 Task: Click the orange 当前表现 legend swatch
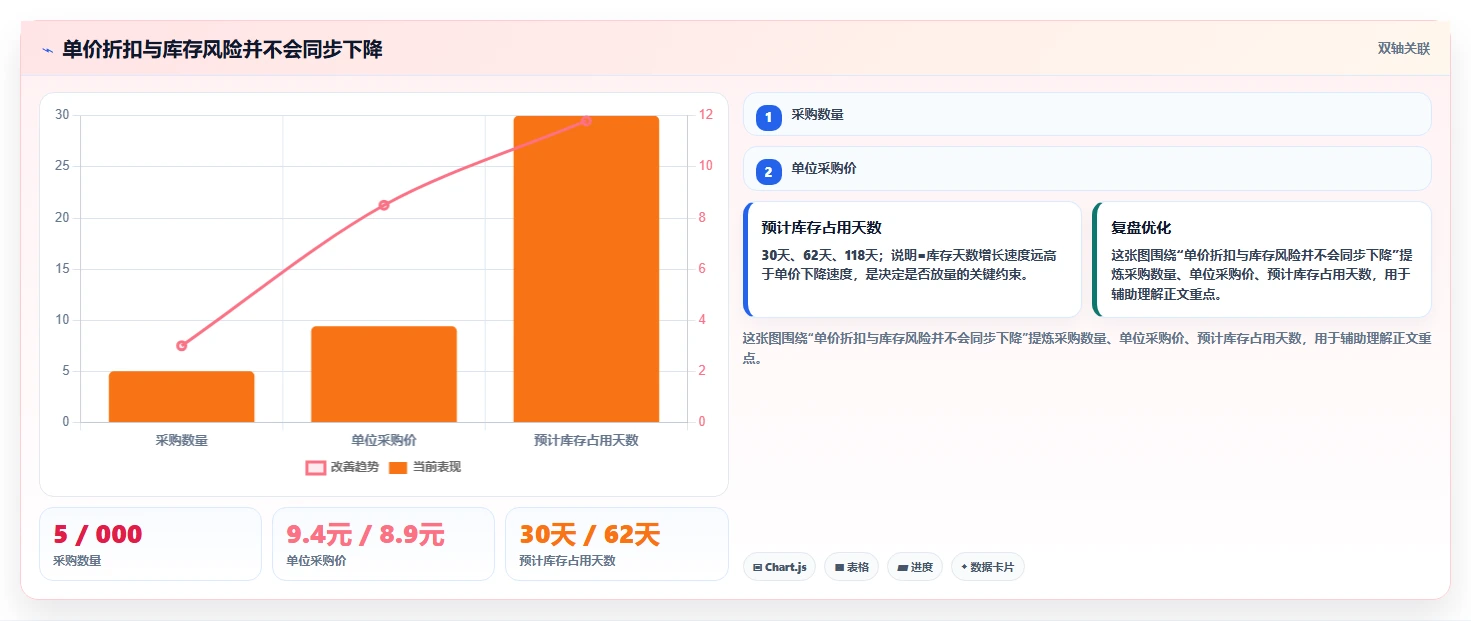(x=398, y=468)
